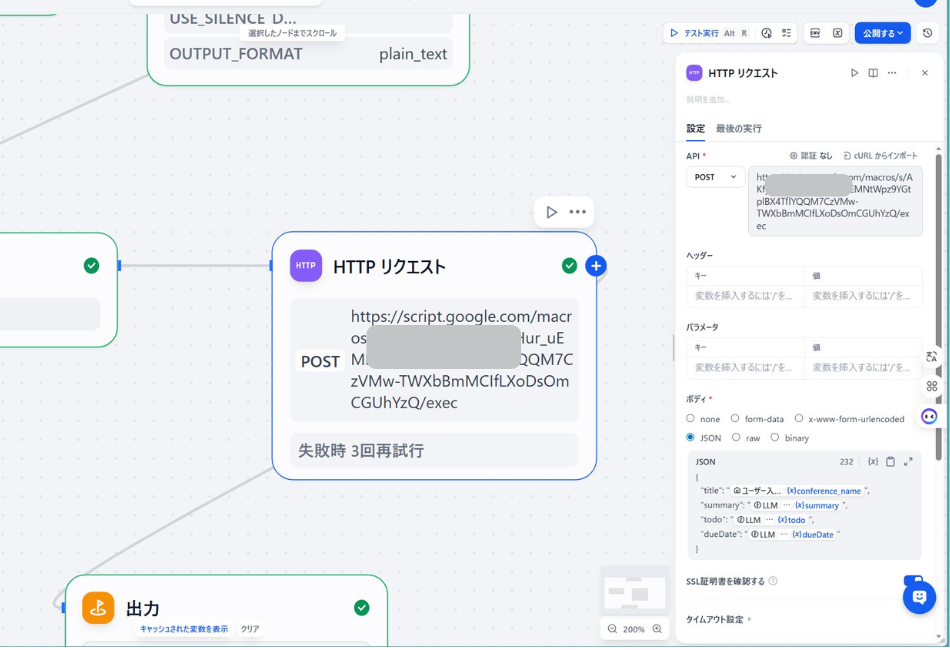
Task: Copy the JSON body using the clipboard icon
Action: [x=890, y=461]
